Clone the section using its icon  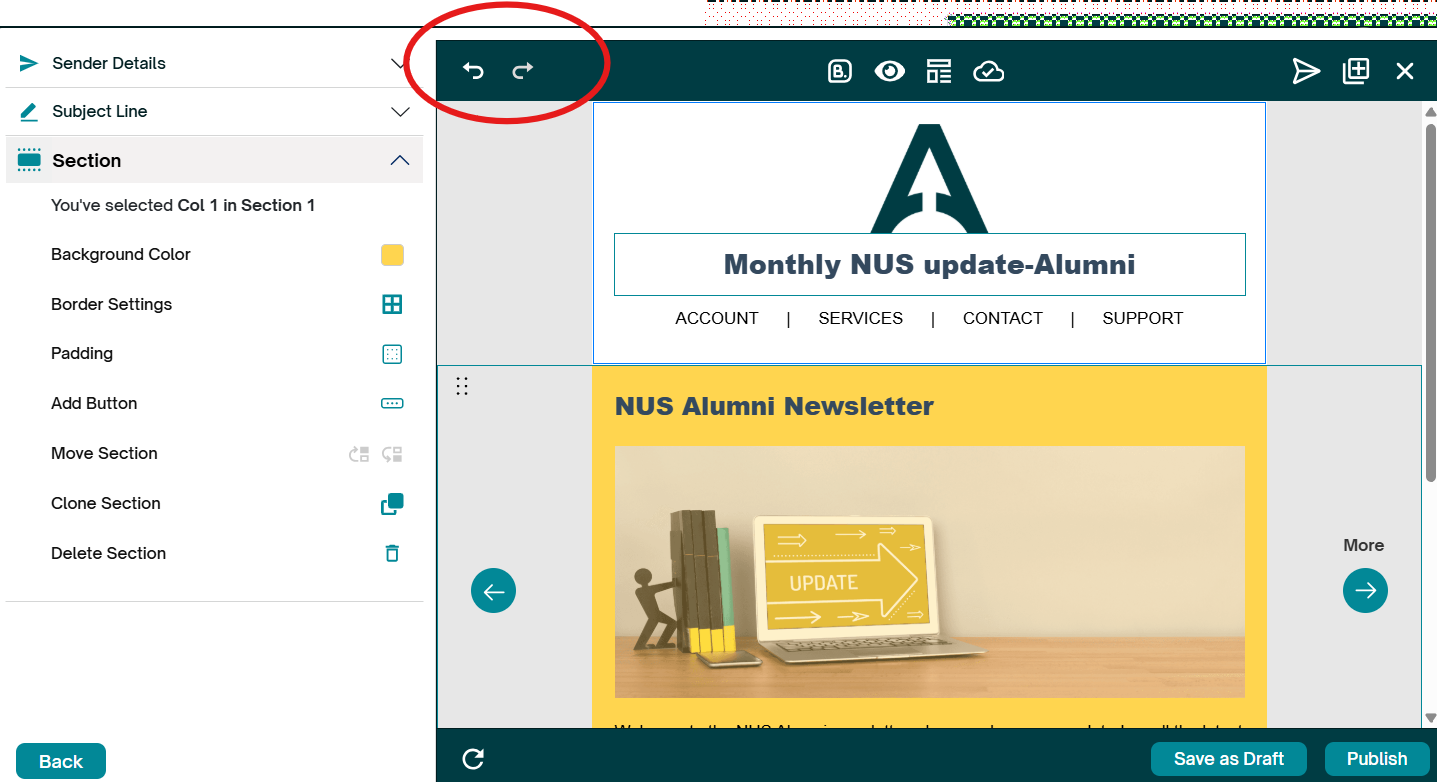tap(392, 504)
